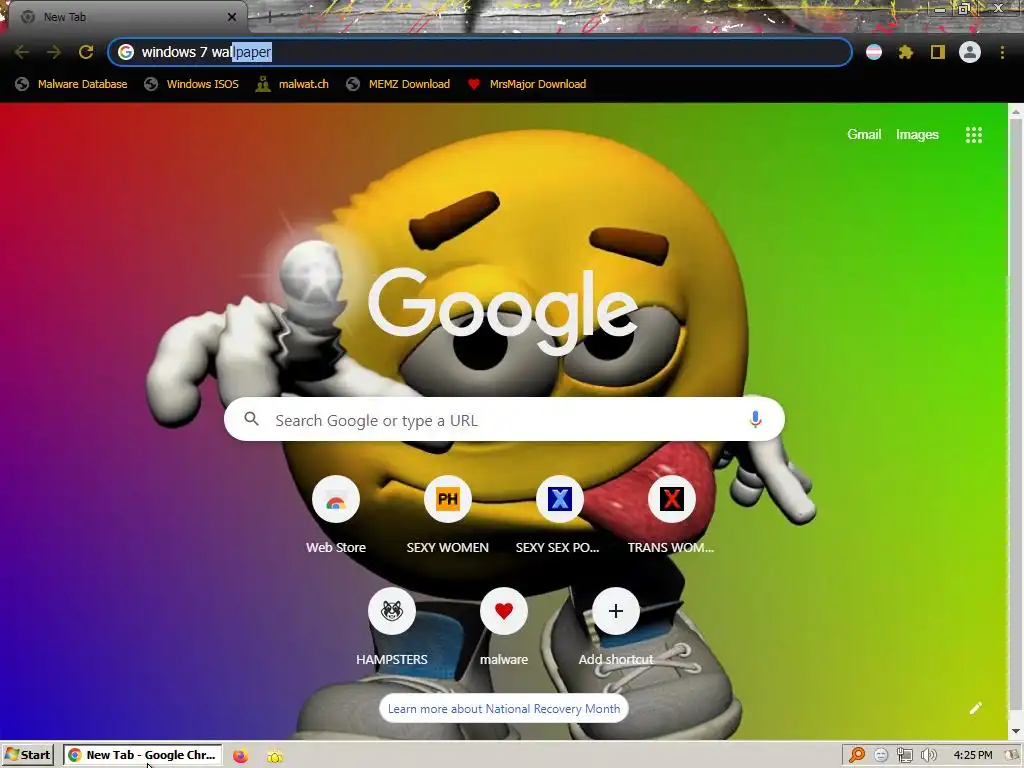
Task: Open the Google apps grid
Action: click(x=974, y=135)
